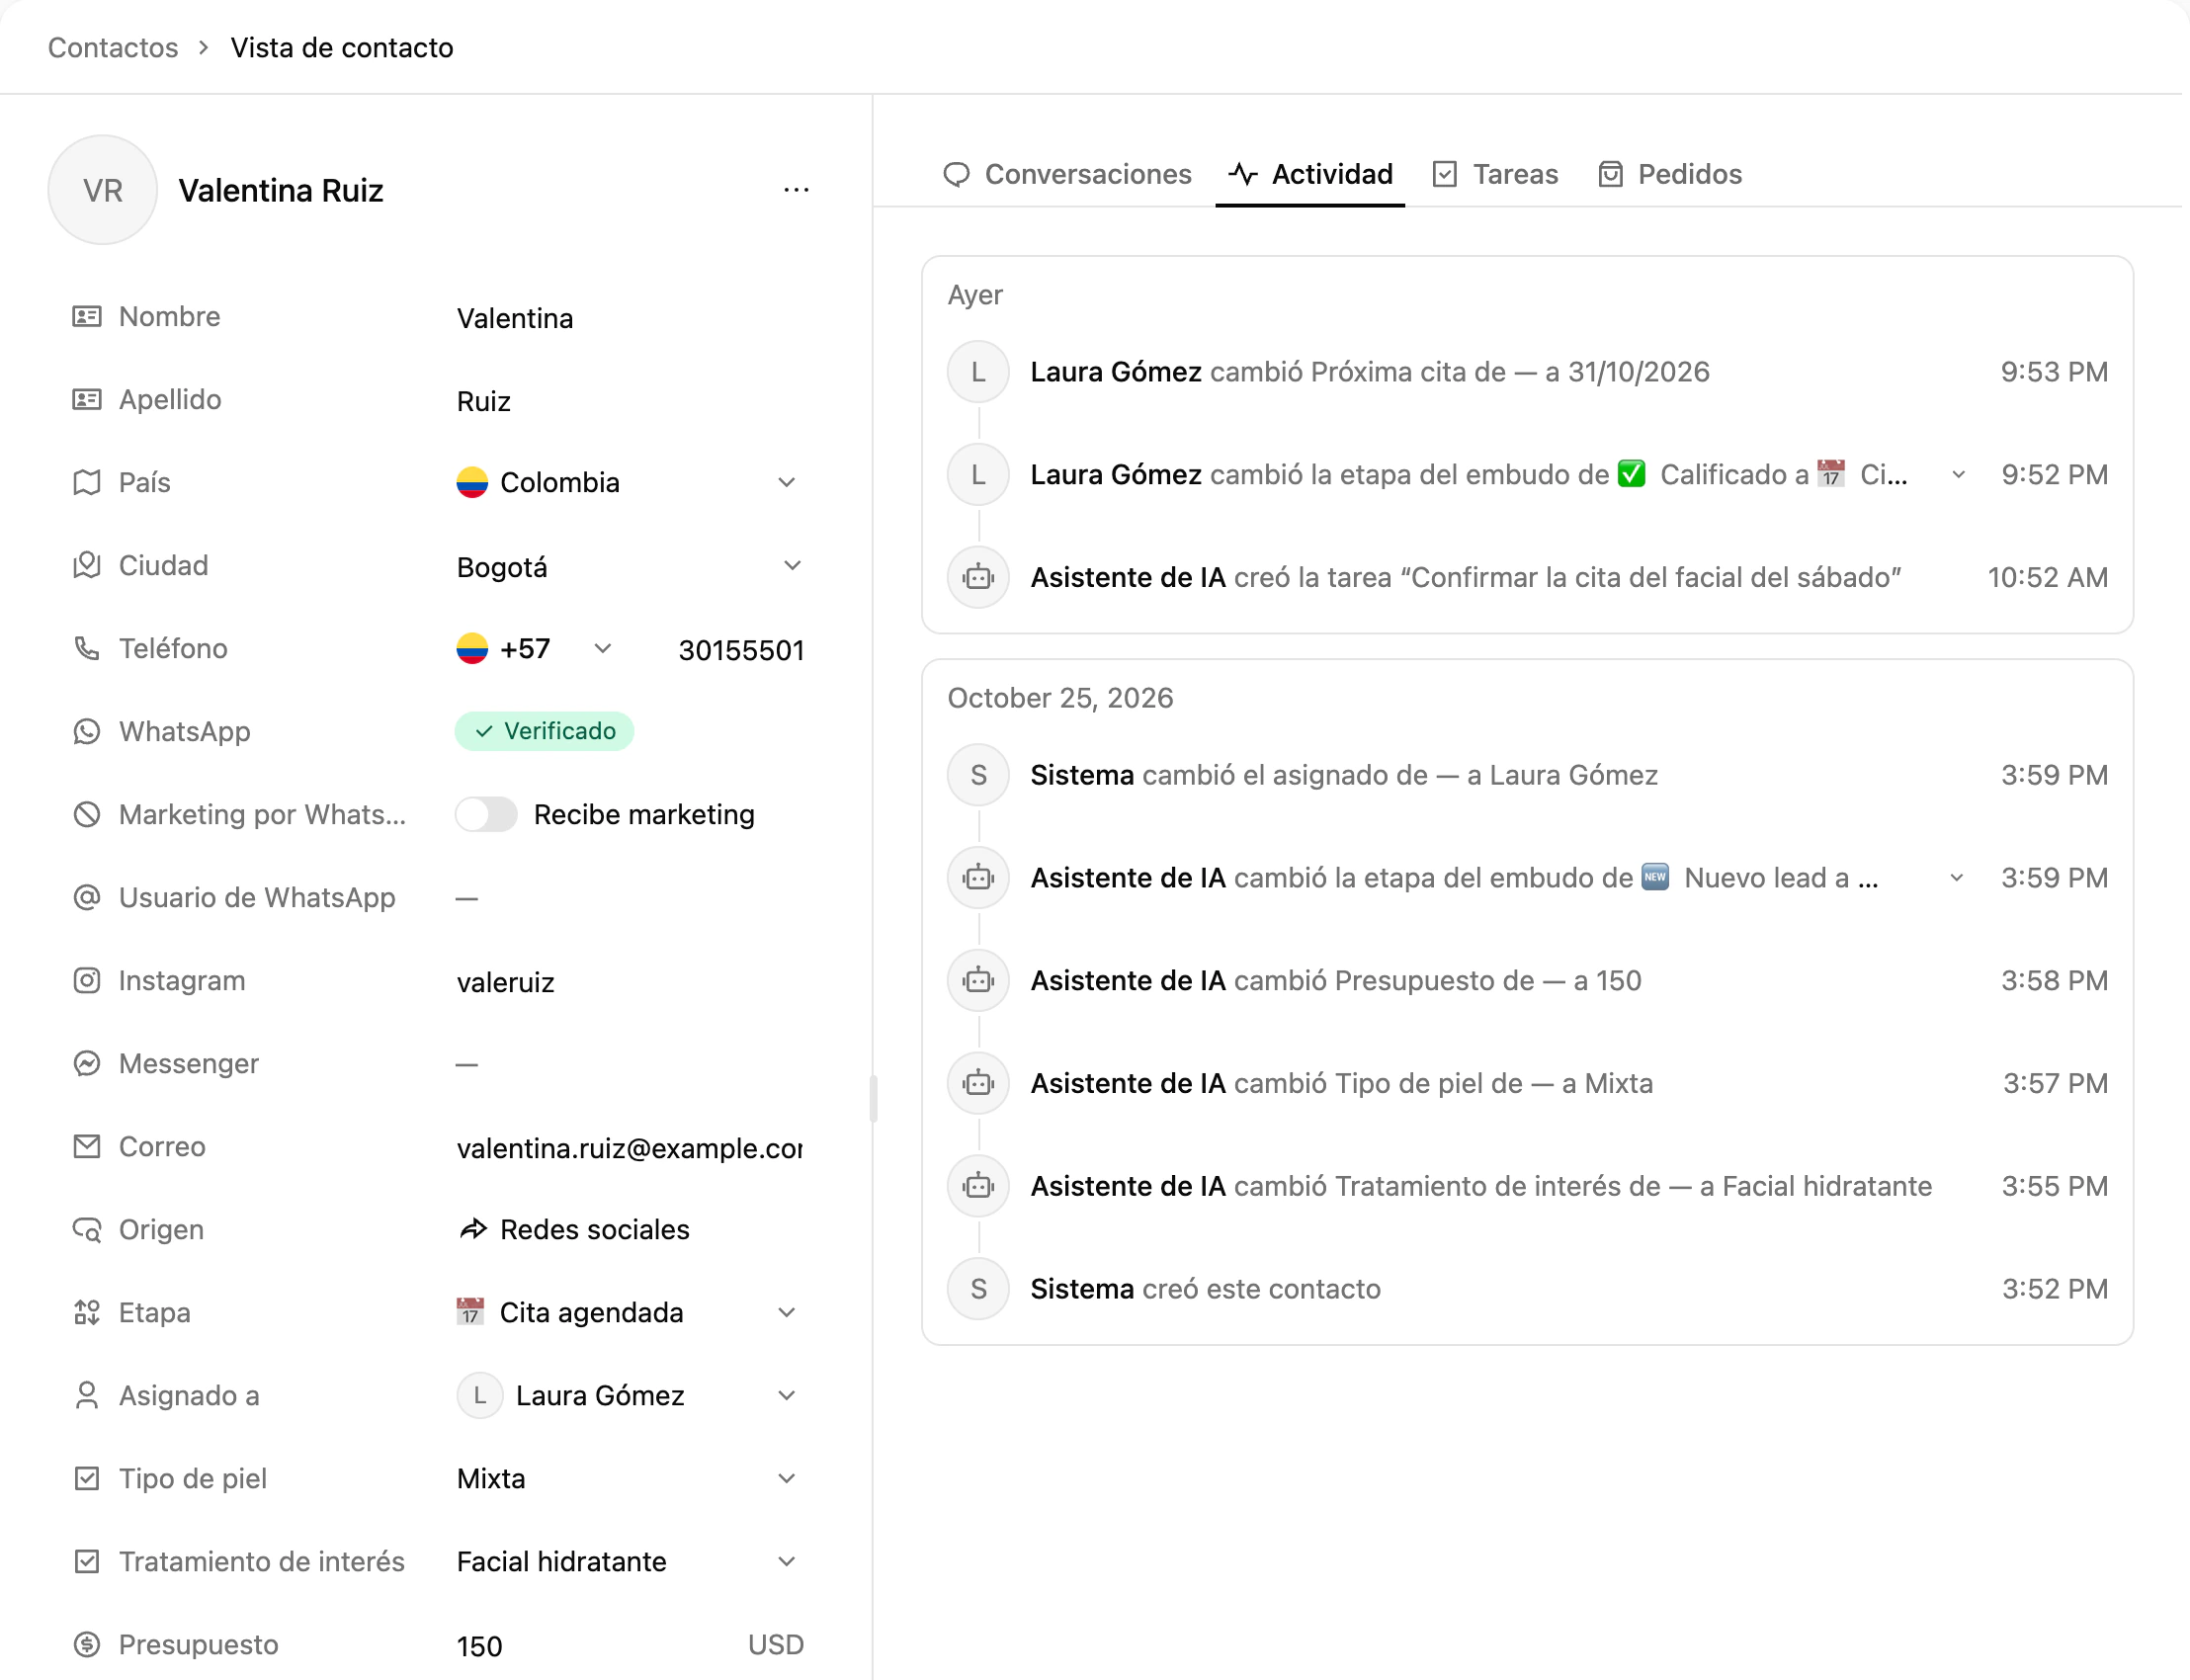The height and width of the screenshot is (1680, 2190).
Task: Click the AI robot avatar for the Presupuesto change
Action: (978, 980)
